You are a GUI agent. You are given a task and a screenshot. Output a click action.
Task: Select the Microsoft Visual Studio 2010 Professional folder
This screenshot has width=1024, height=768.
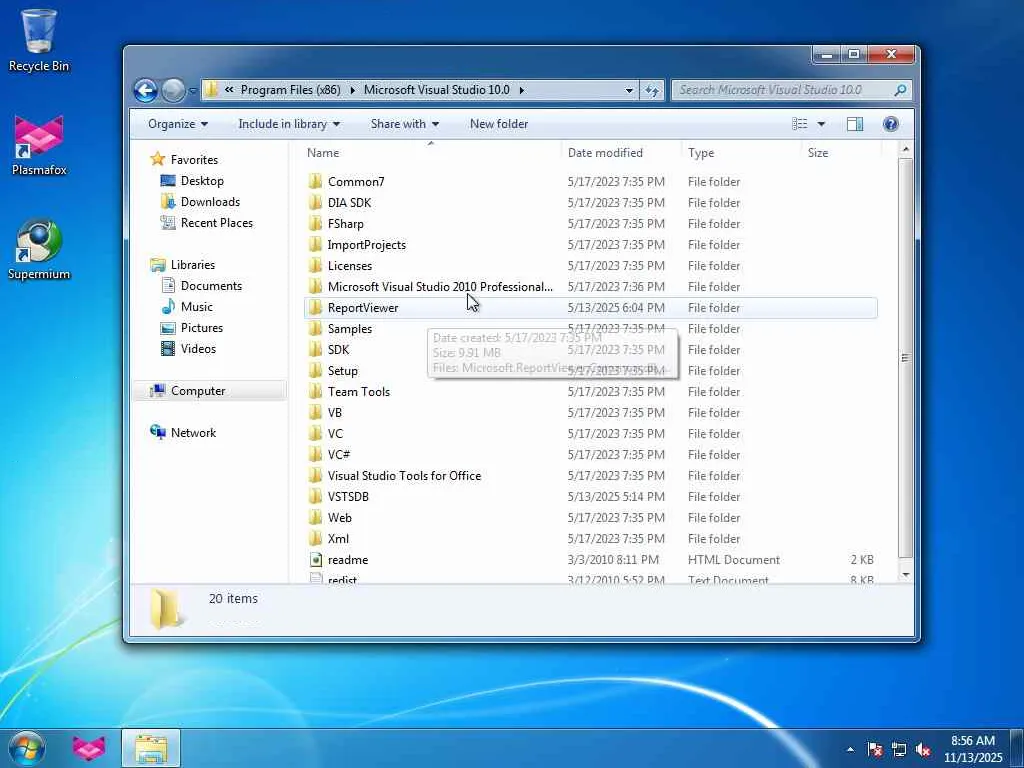[440, 287]
